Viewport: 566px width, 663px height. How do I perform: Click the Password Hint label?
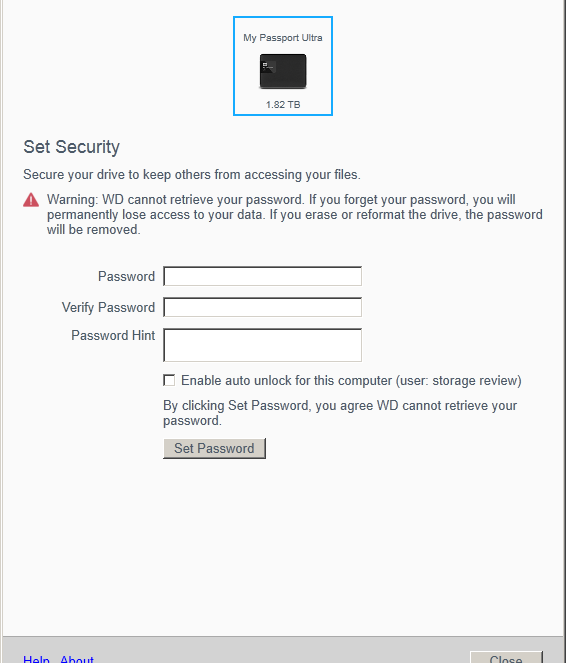(x=113, y=335)
